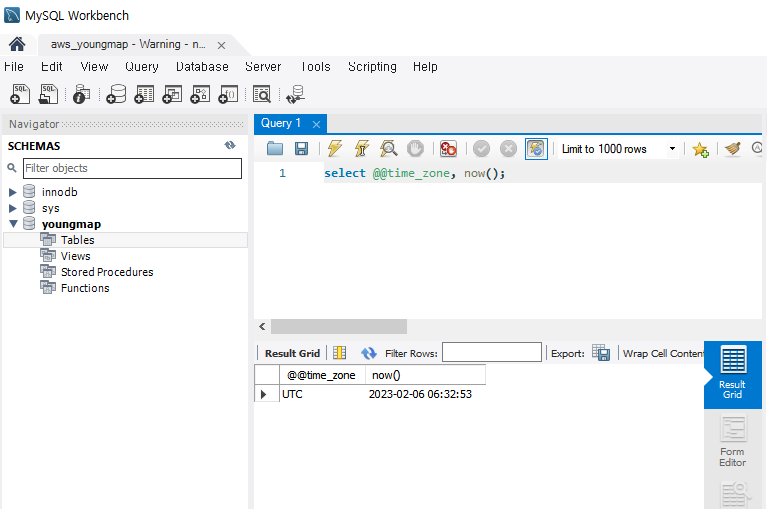767x509 pixels.
Task: Toggle continue-on-error execution icon
Action: (x=448, y=148)
